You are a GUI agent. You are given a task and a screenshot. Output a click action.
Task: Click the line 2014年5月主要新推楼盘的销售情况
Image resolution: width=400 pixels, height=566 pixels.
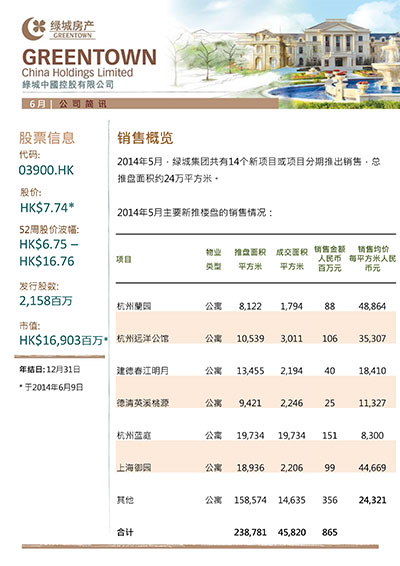[x=194, y=212]
